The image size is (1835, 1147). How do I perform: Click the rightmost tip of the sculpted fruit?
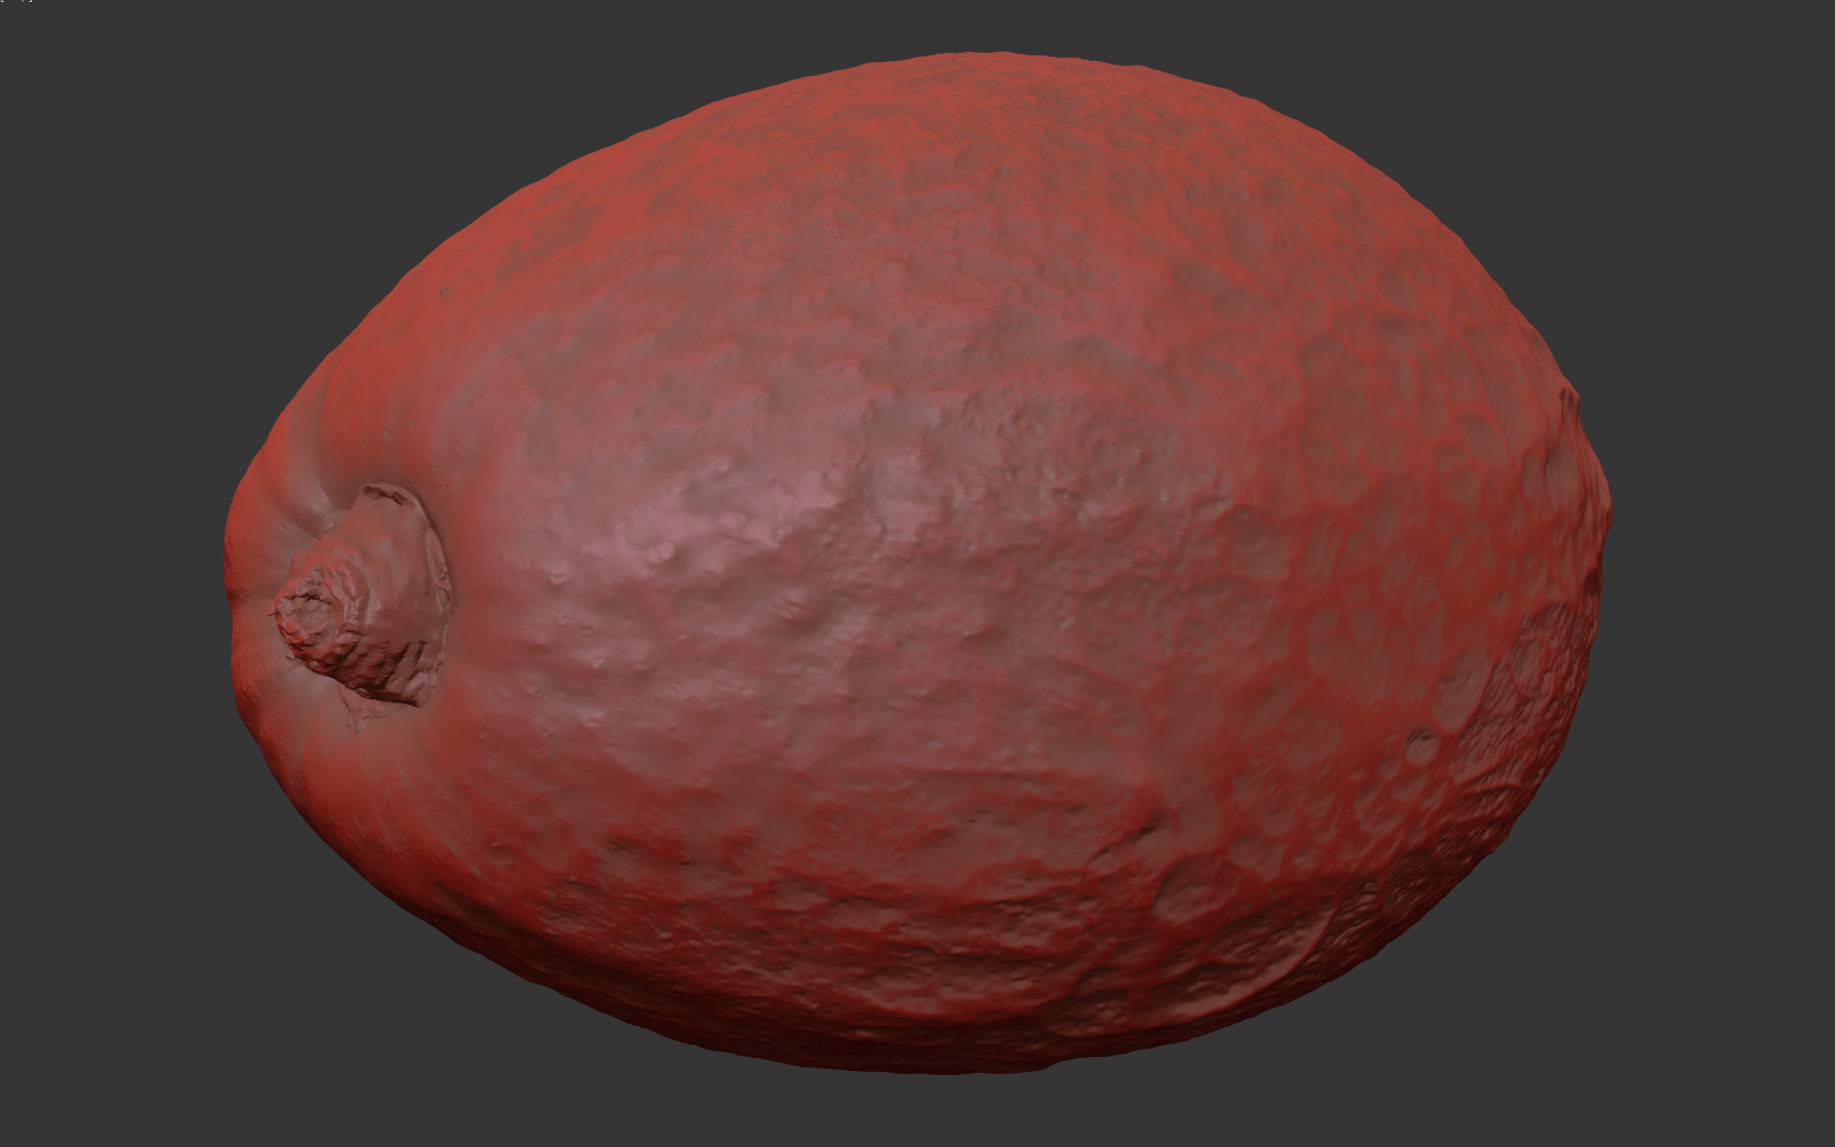click(1608, 510)
